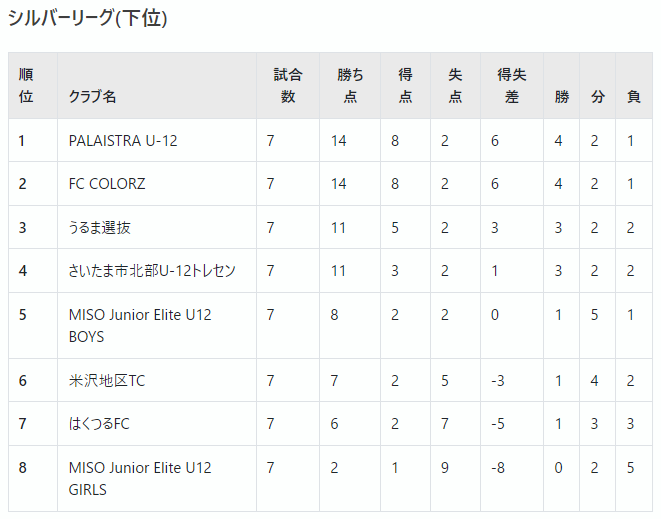Click the 負 column header
661x519 pixels.
click(x=634, y=97)
